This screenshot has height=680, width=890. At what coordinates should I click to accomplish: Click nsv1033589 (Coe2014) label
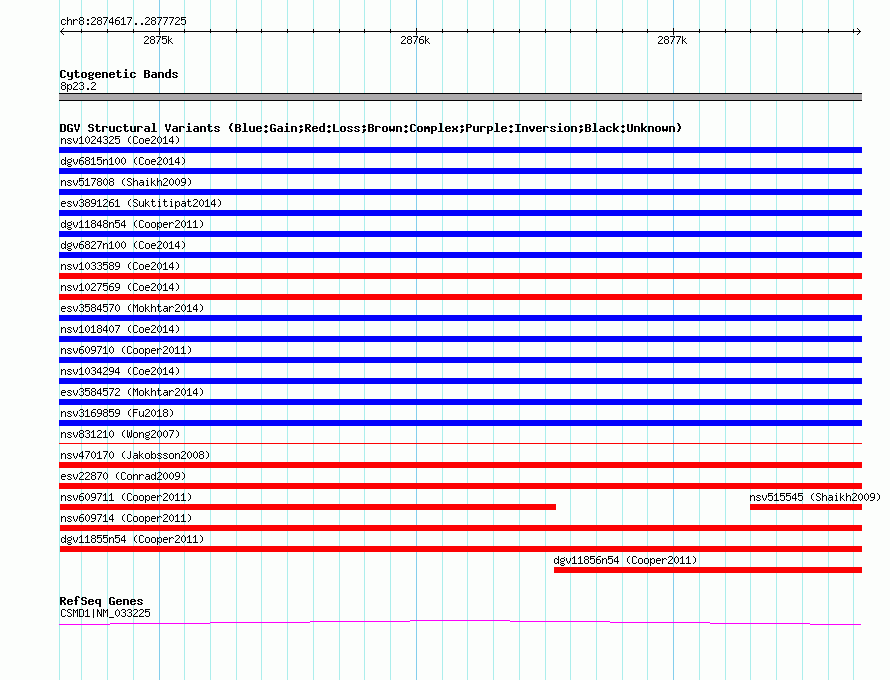(x=120, y=266)
